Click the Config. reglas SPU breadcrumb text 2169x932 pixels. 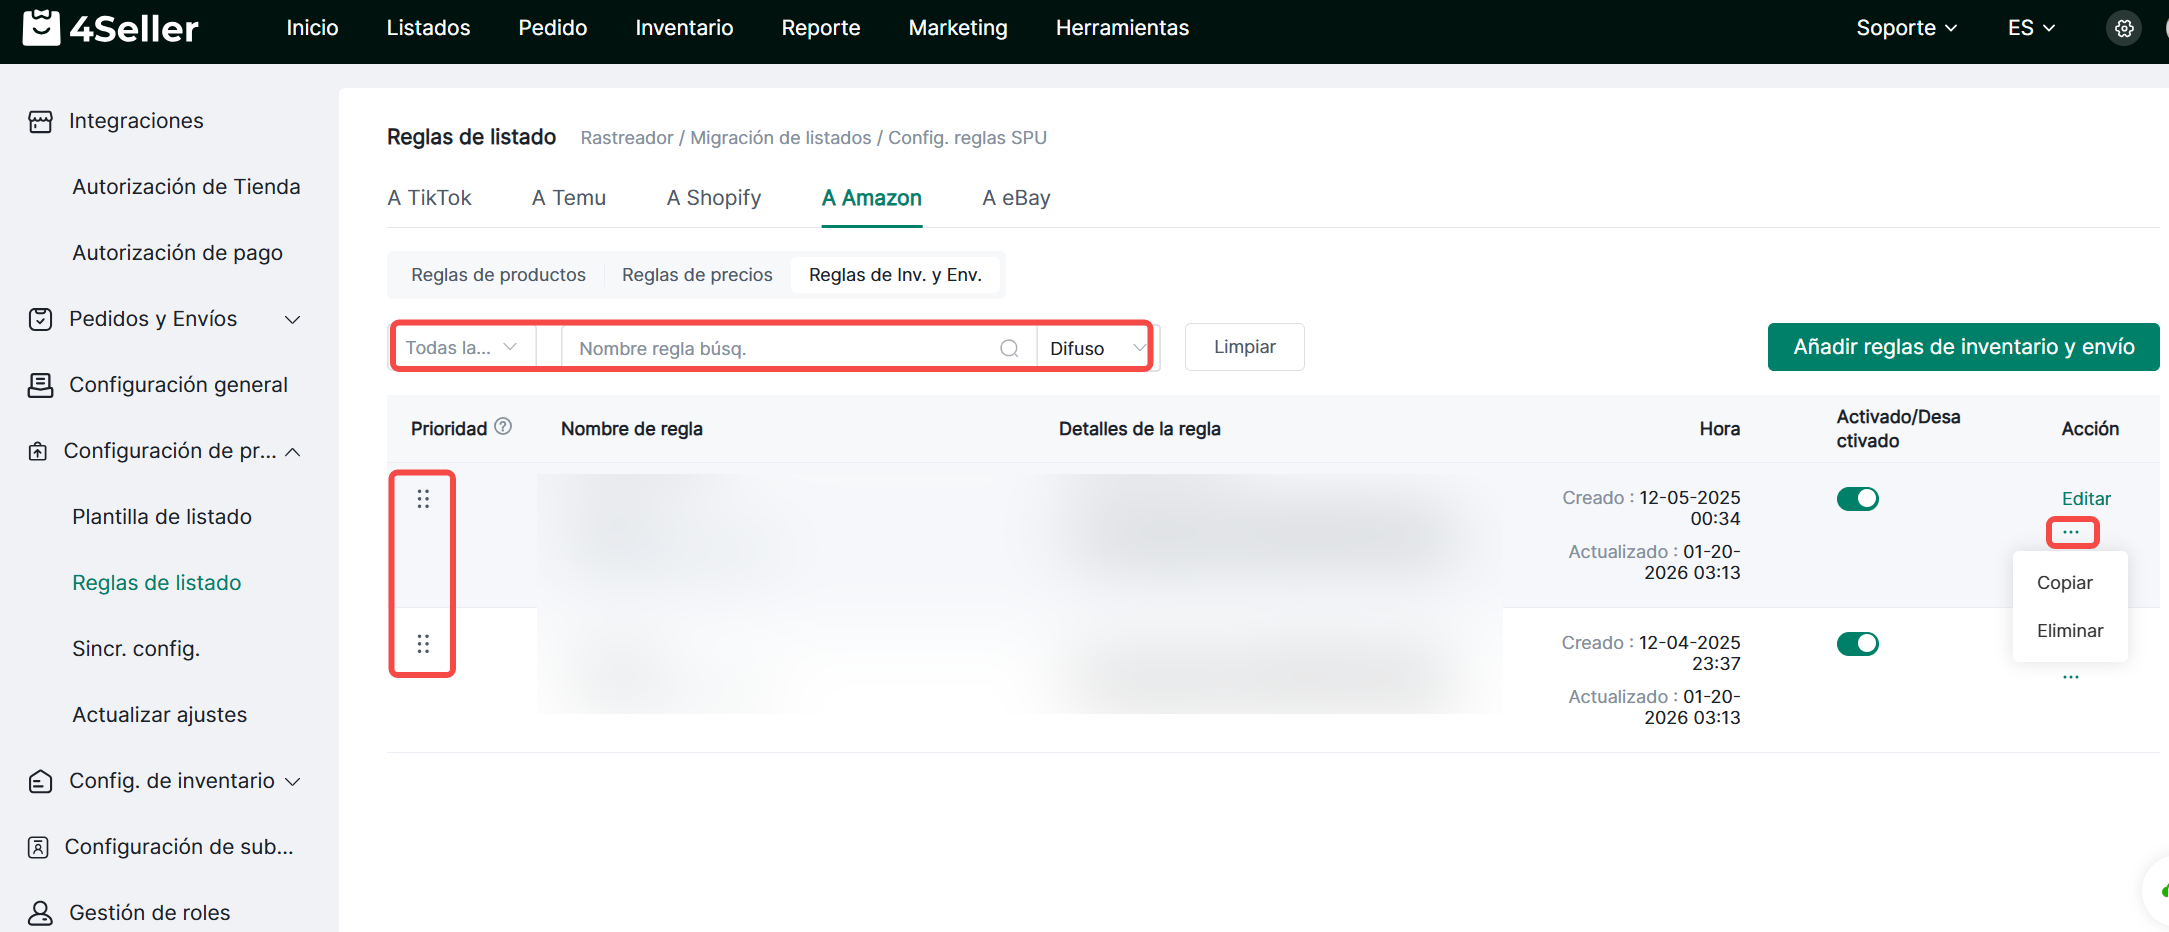click(x=967, y=138)
